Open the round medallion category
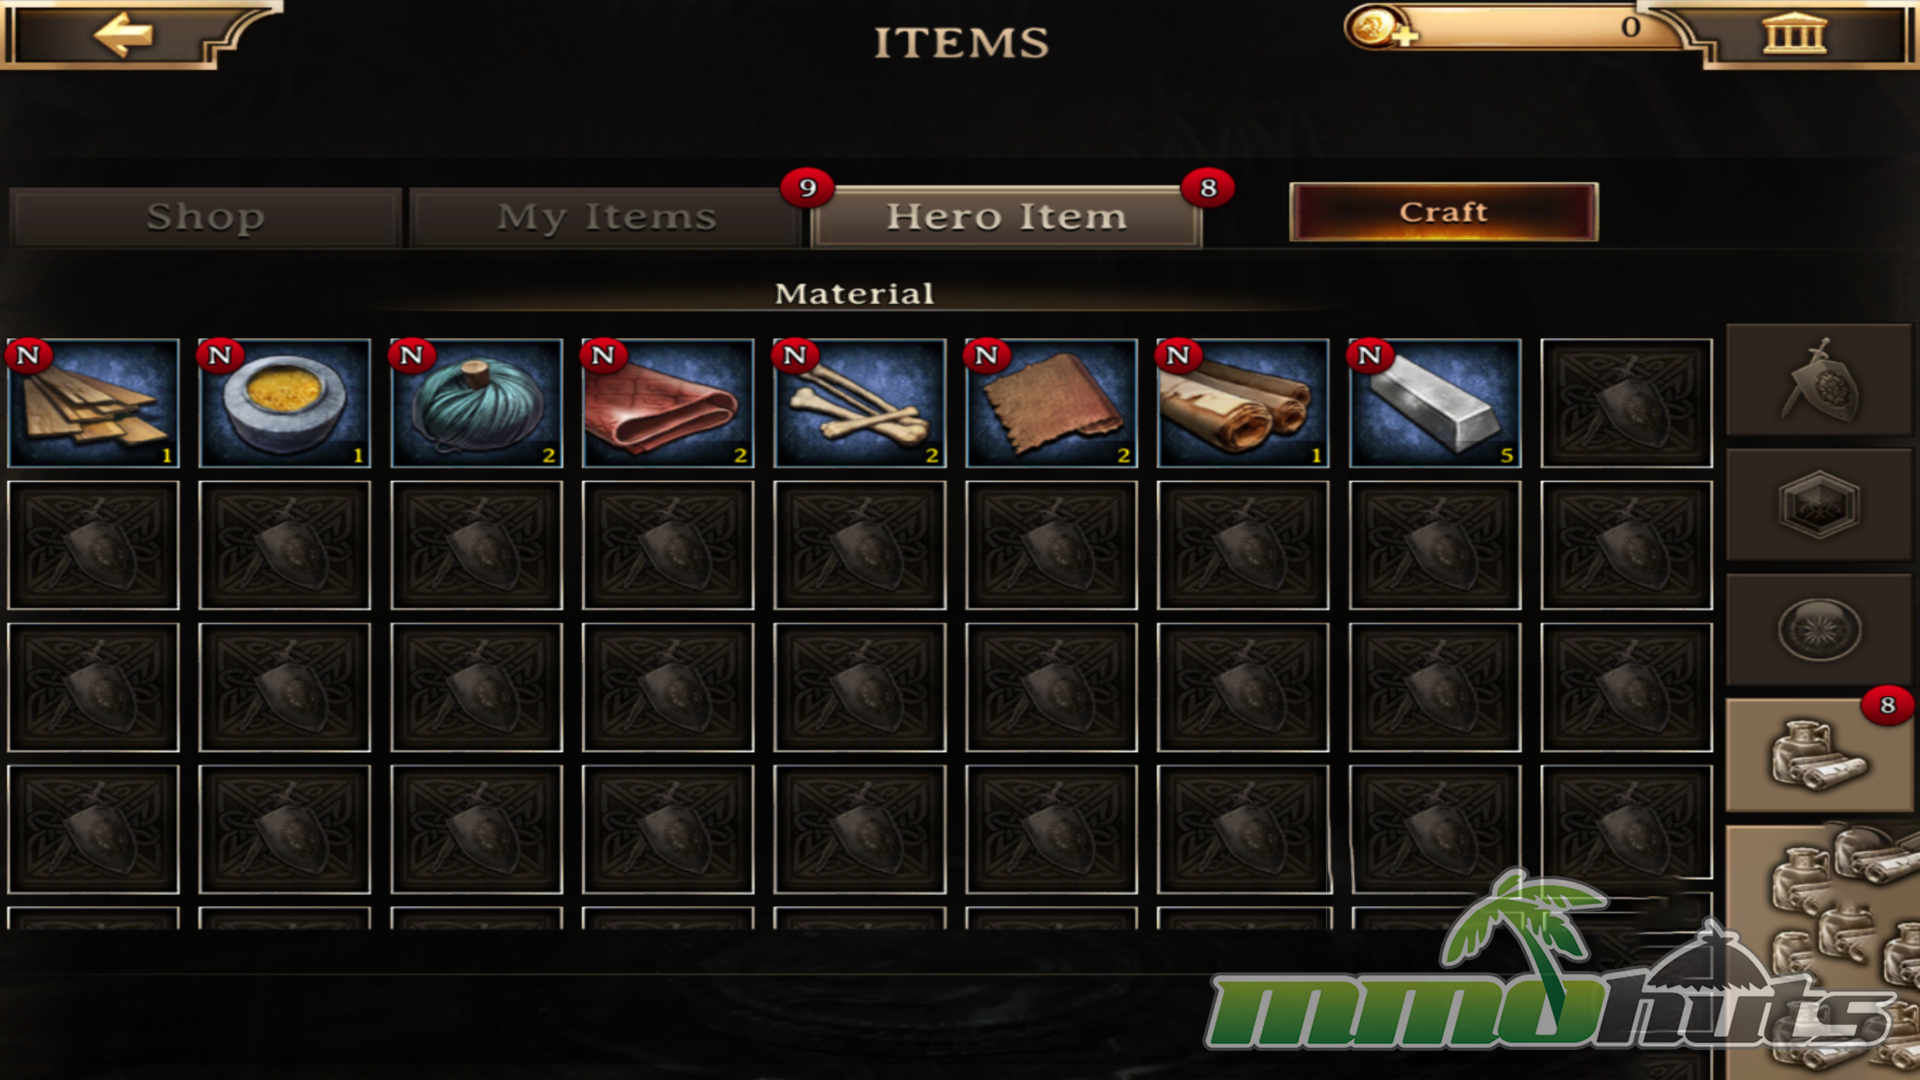The image size is (1920, 1080). pos(1819,630)
